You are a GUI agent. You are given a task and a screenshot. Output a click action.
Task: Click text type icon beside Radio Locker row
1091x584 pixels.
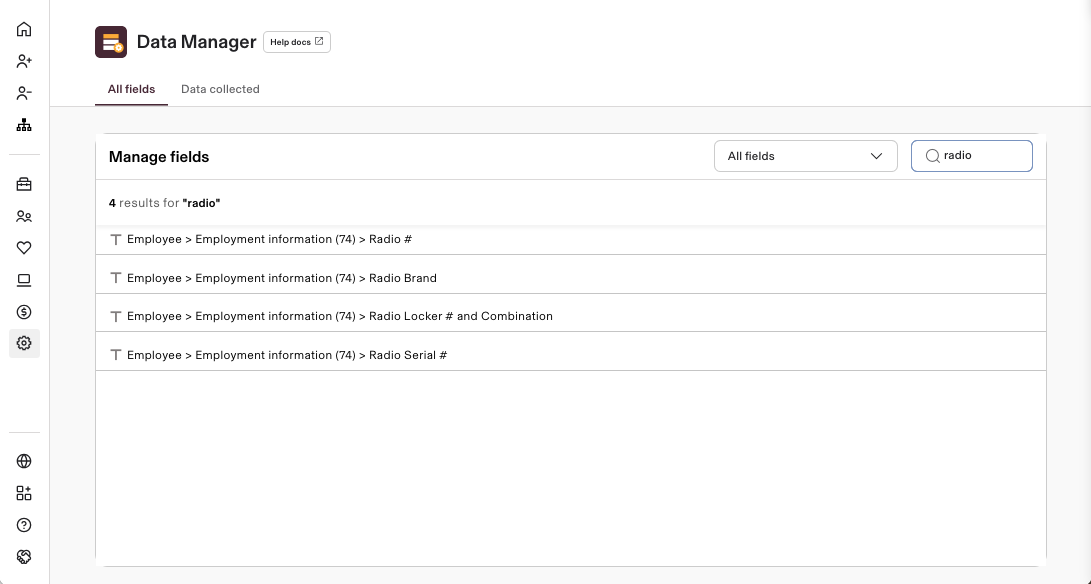click(x=116, y=316)
